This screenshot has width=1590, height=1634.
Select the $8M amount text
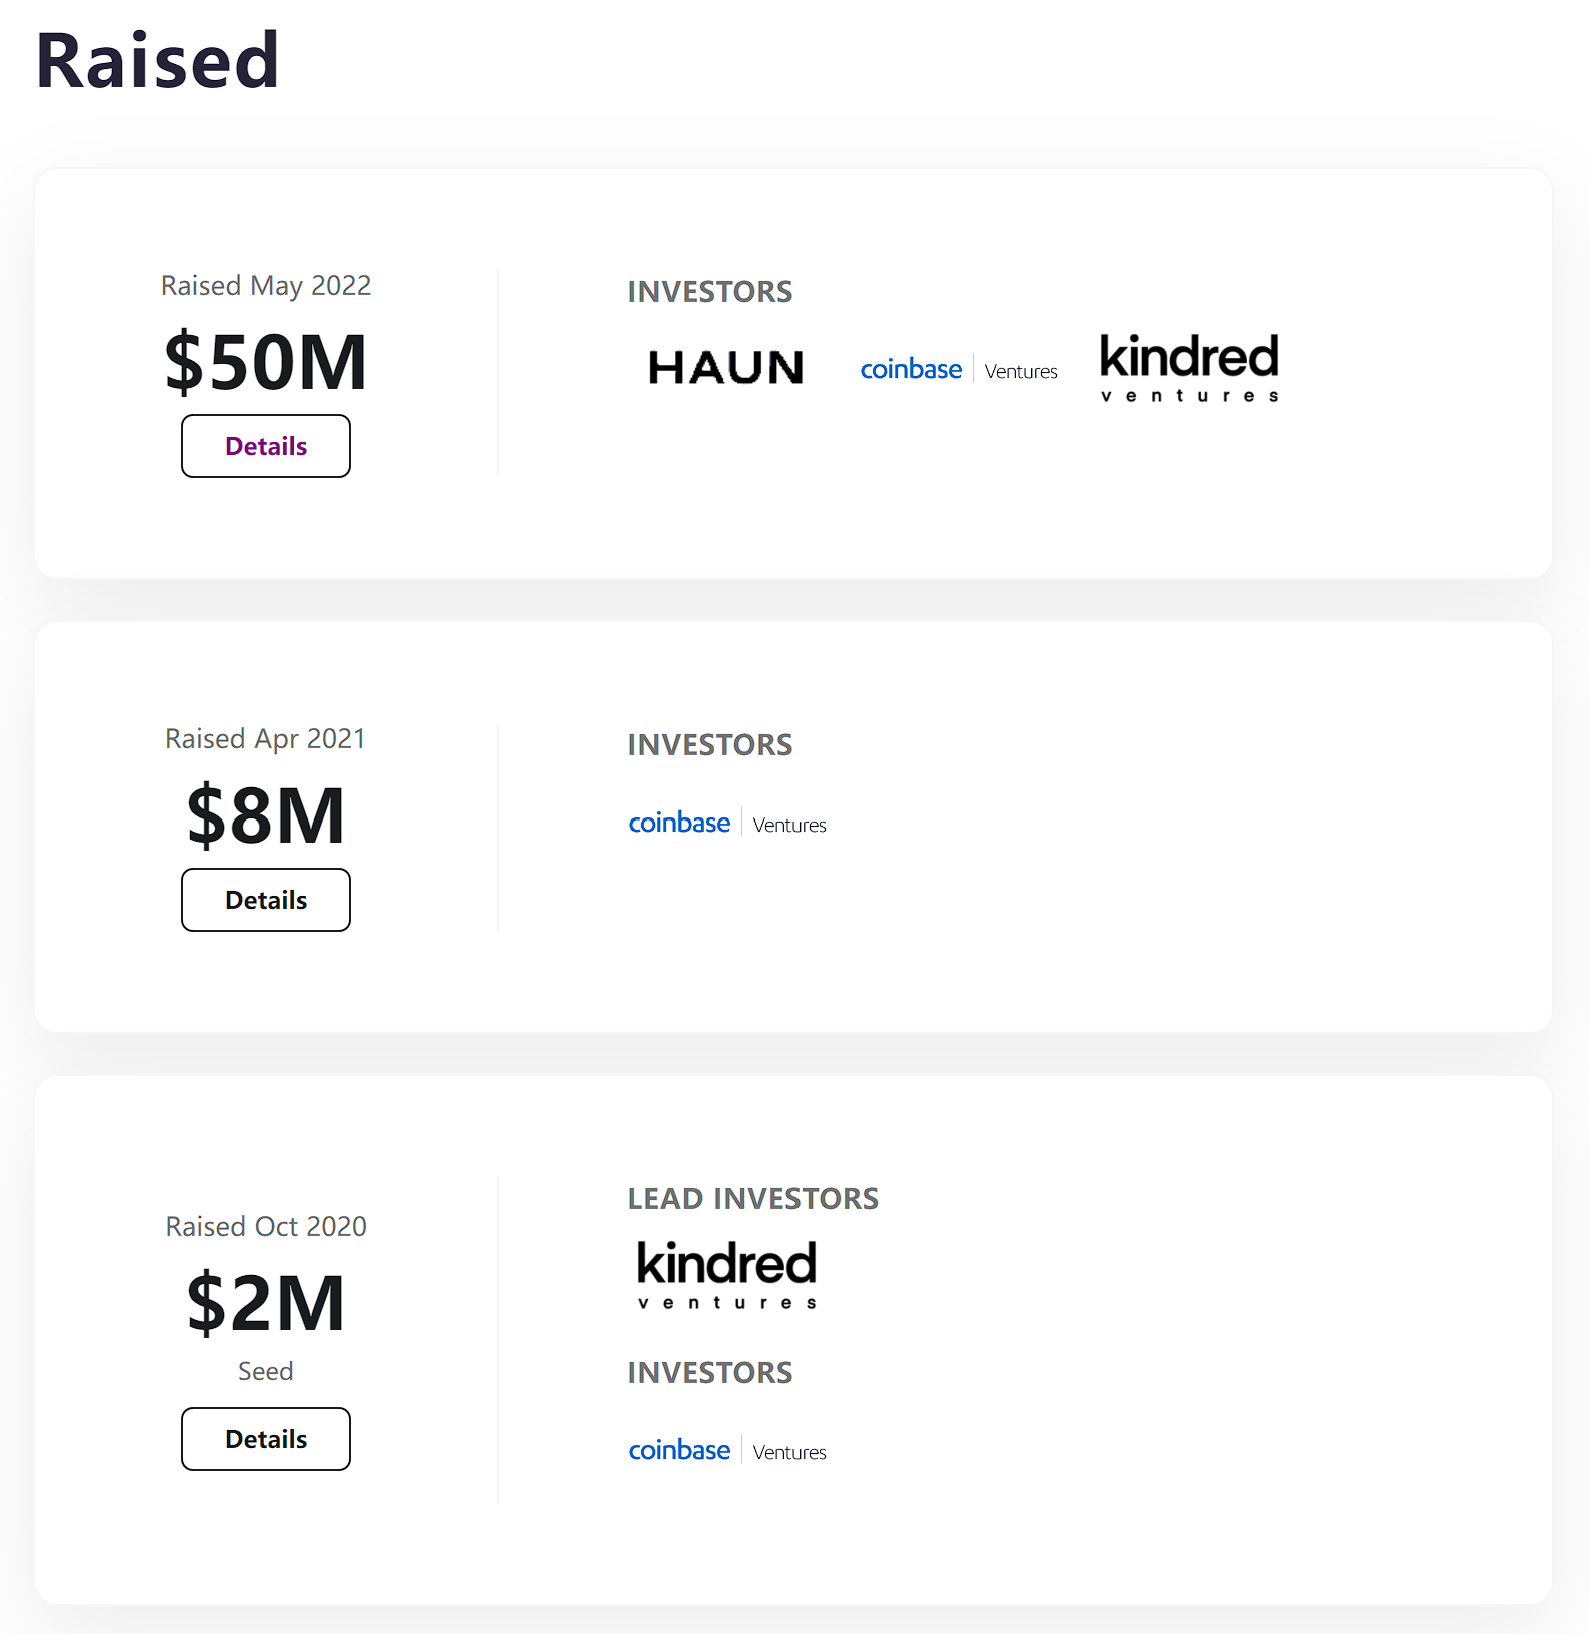pyautogui.click(x=266, y=816)
